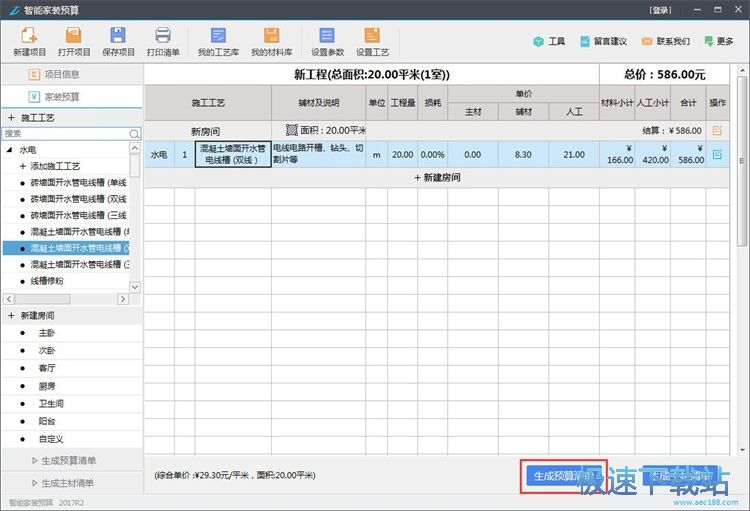Viewport: 750px width, 511px height.
Task: Open 我的工艺库 library
Action: coord(218,41)
